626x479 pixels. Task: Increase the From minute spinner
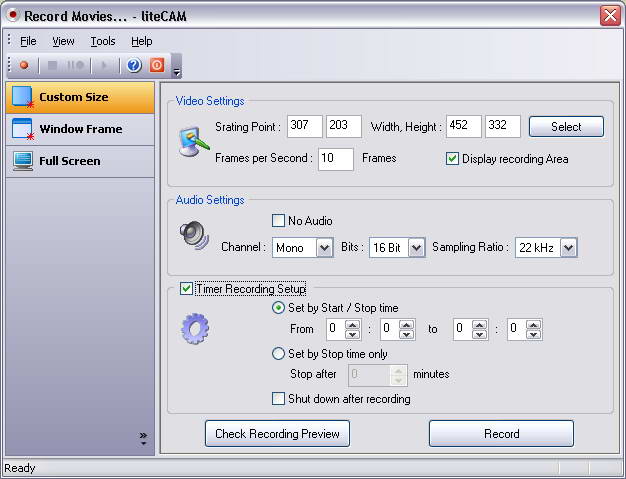[406, 325]
